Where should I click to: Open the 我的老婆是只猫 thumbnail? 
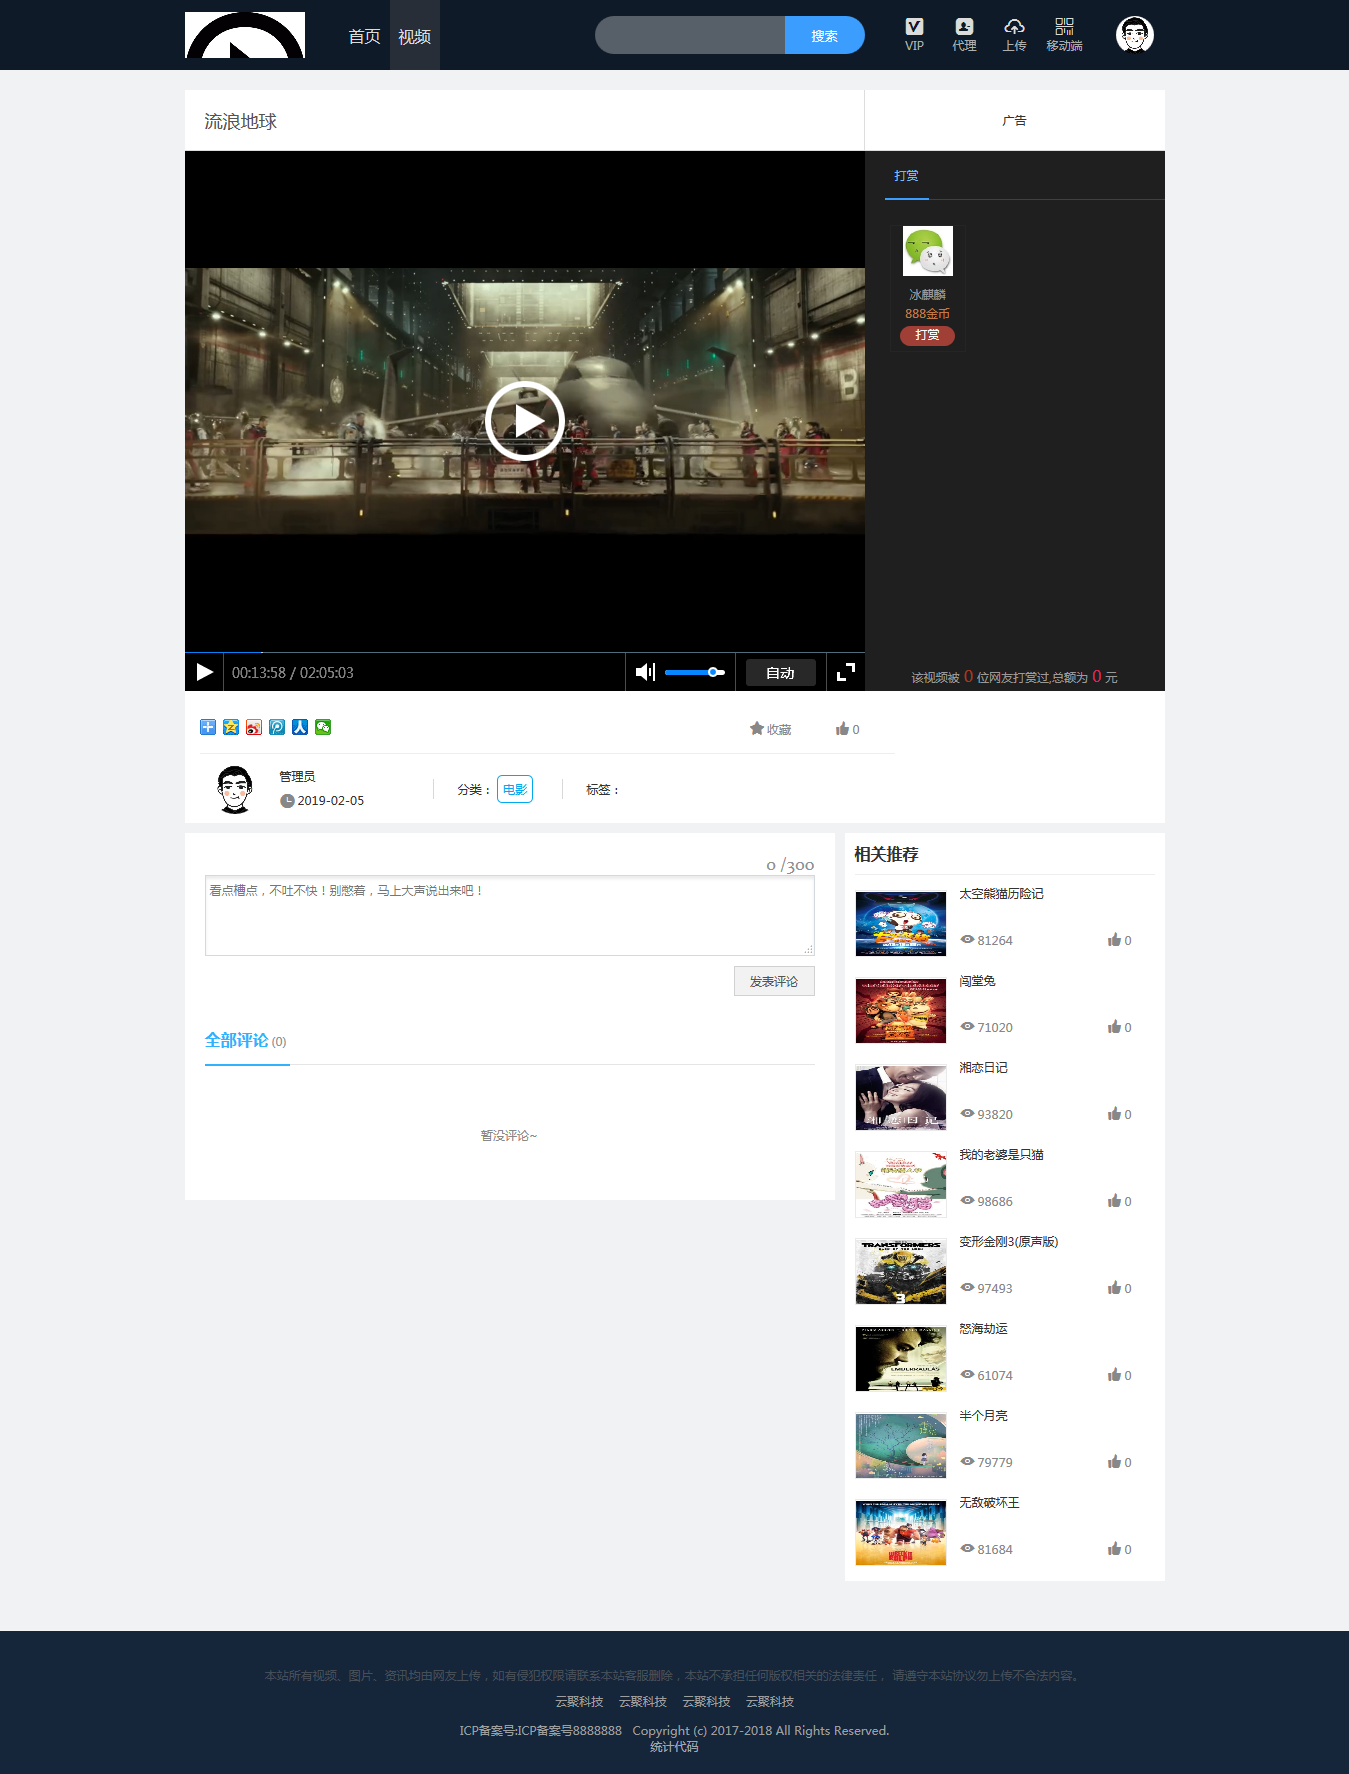pos(901,1185)
